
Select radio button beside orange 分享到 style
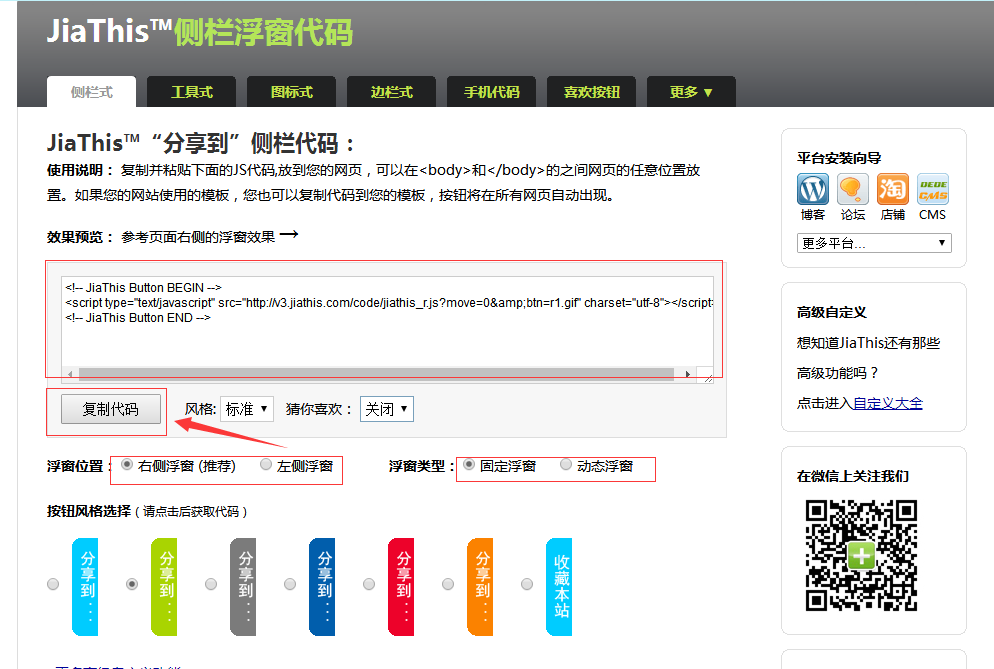(x=448, y=584)
